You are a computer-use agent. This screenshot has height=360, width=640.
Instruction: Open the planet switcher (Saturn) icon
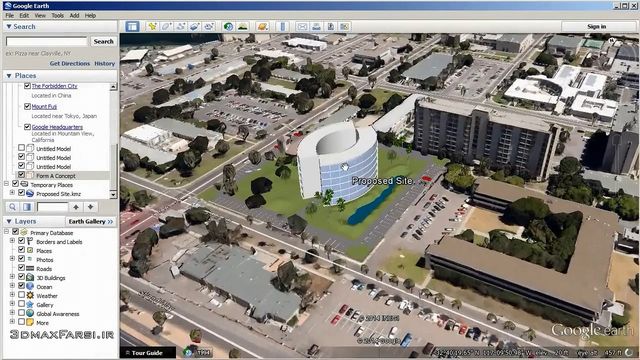coord(262,27)
